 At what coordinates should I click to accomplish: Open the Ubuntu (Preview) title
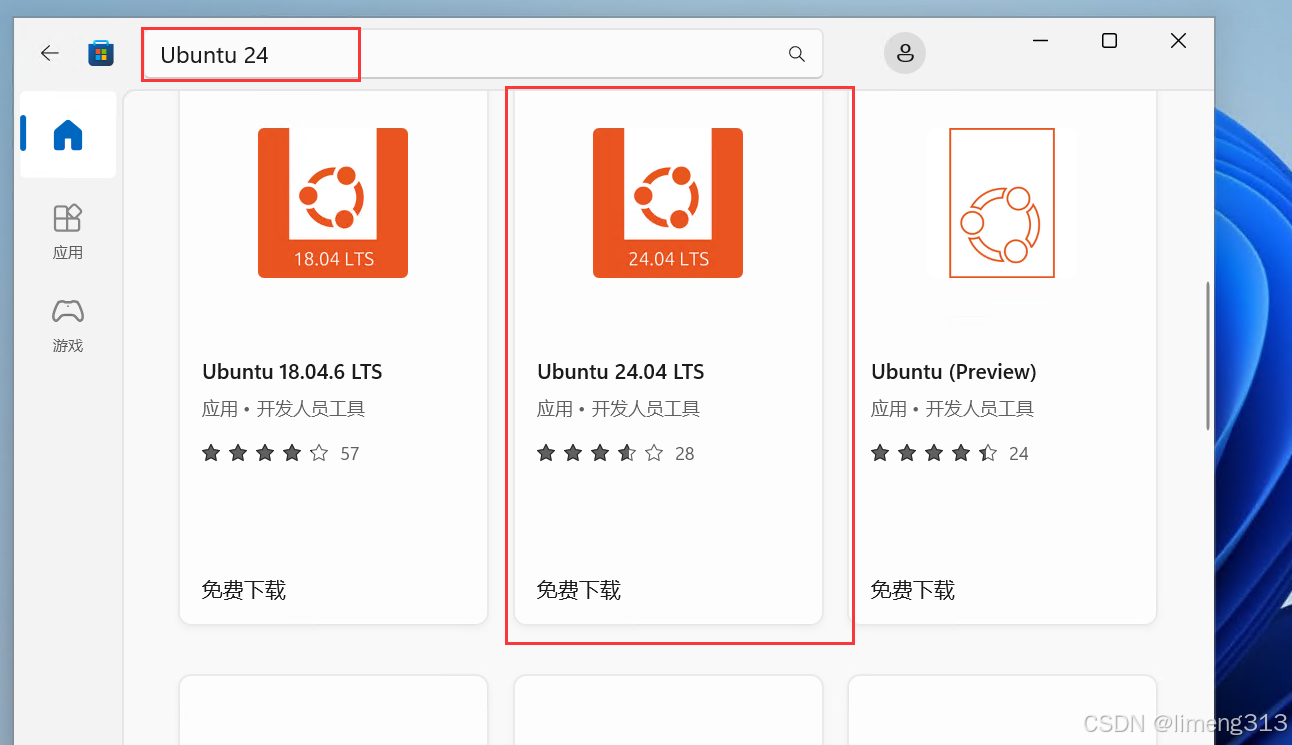tap(954, 372)
